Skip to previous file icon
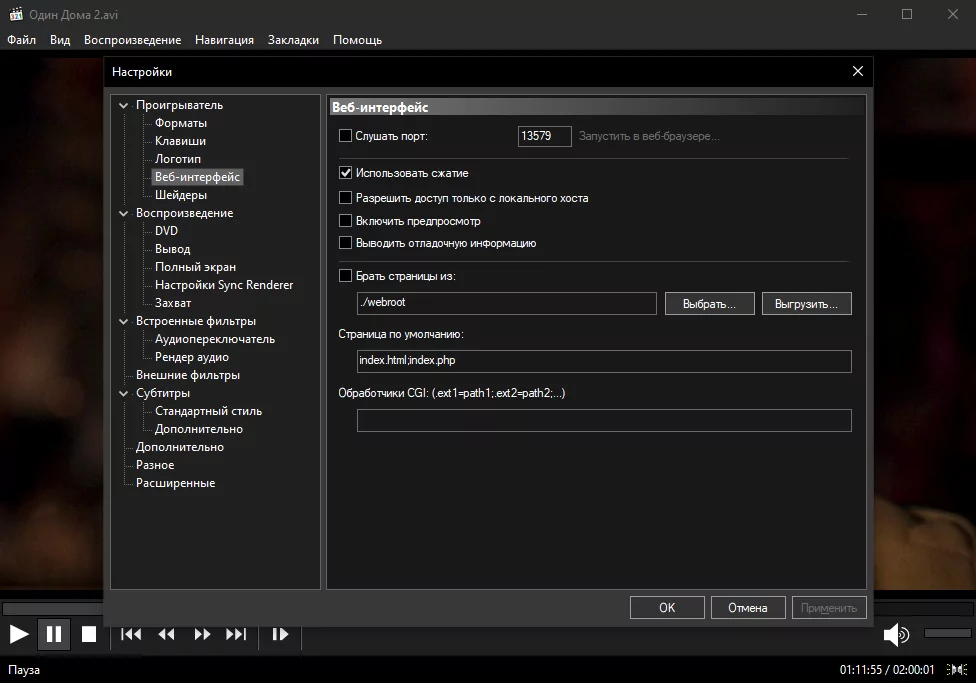This screenshot has width=976, height=683. (131, 634)
